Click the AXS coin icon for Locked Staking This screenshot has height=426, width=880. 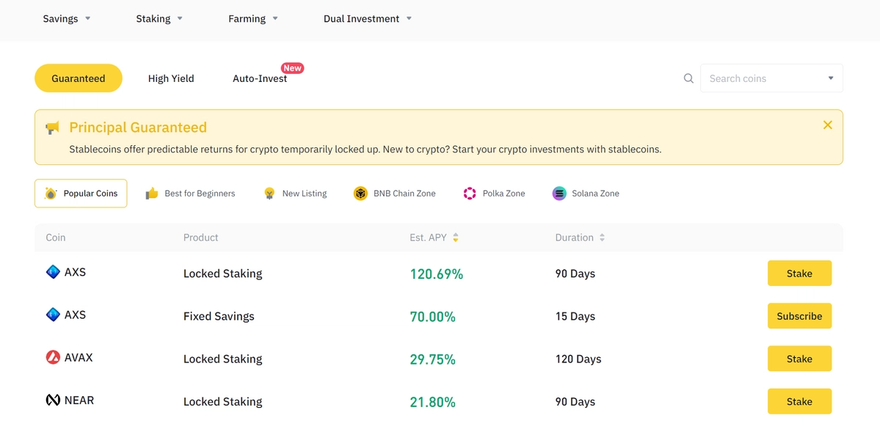pyautogui.click(x=53, y=272)
